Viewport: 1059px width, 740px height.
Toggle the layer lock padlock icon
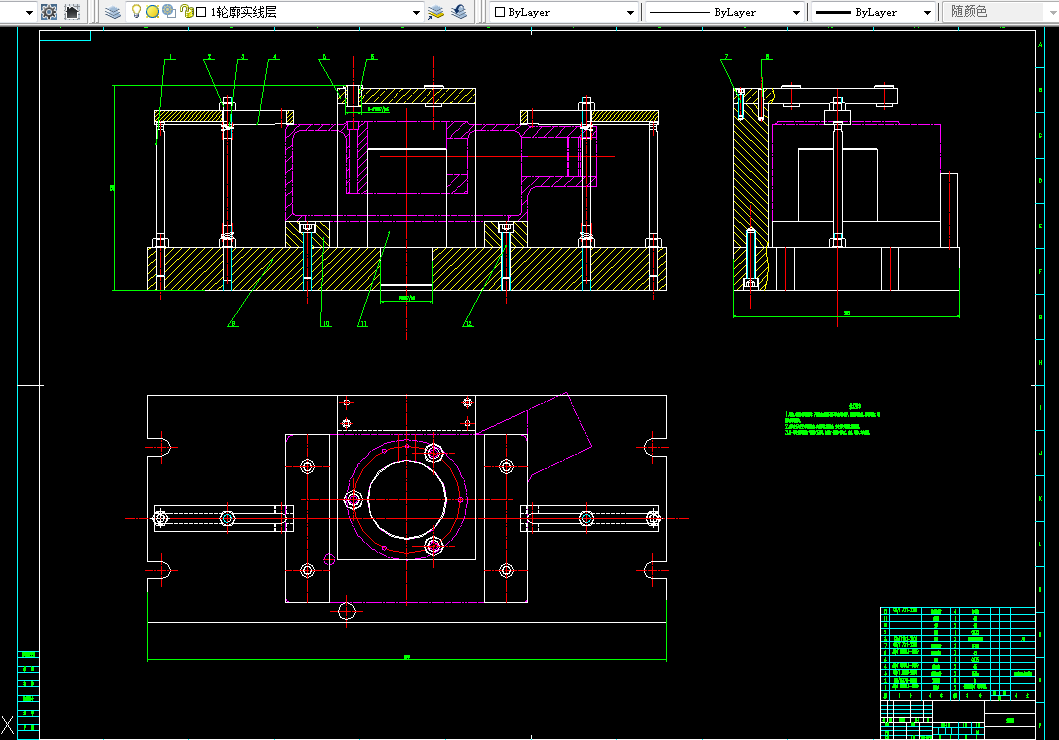coord(186,11)
